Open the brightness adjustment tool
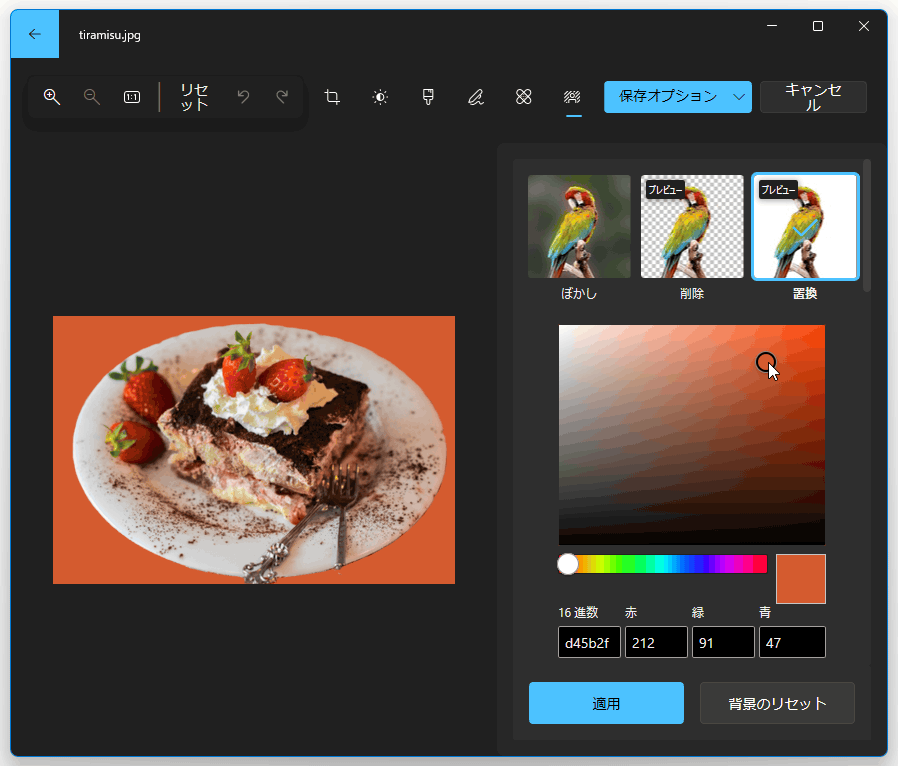898x766 pixels. point(380,97)
